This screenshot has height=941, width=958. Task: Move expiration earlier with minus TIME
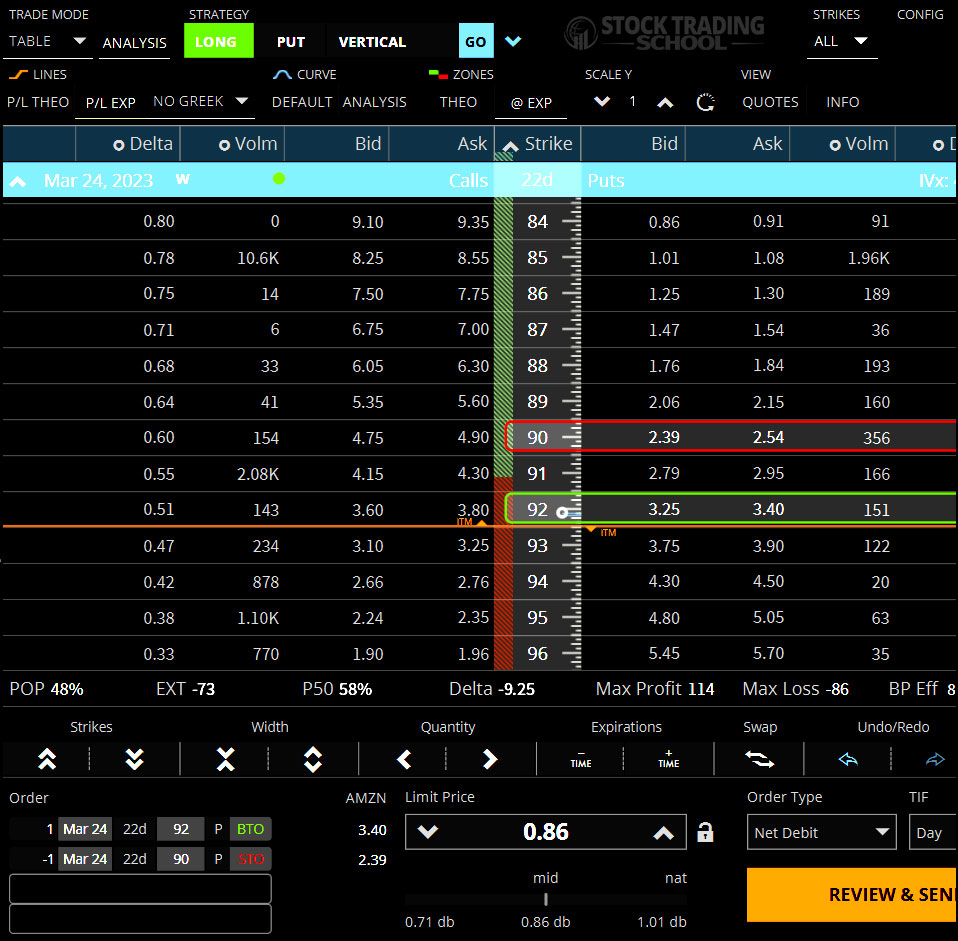coord(580,759)
